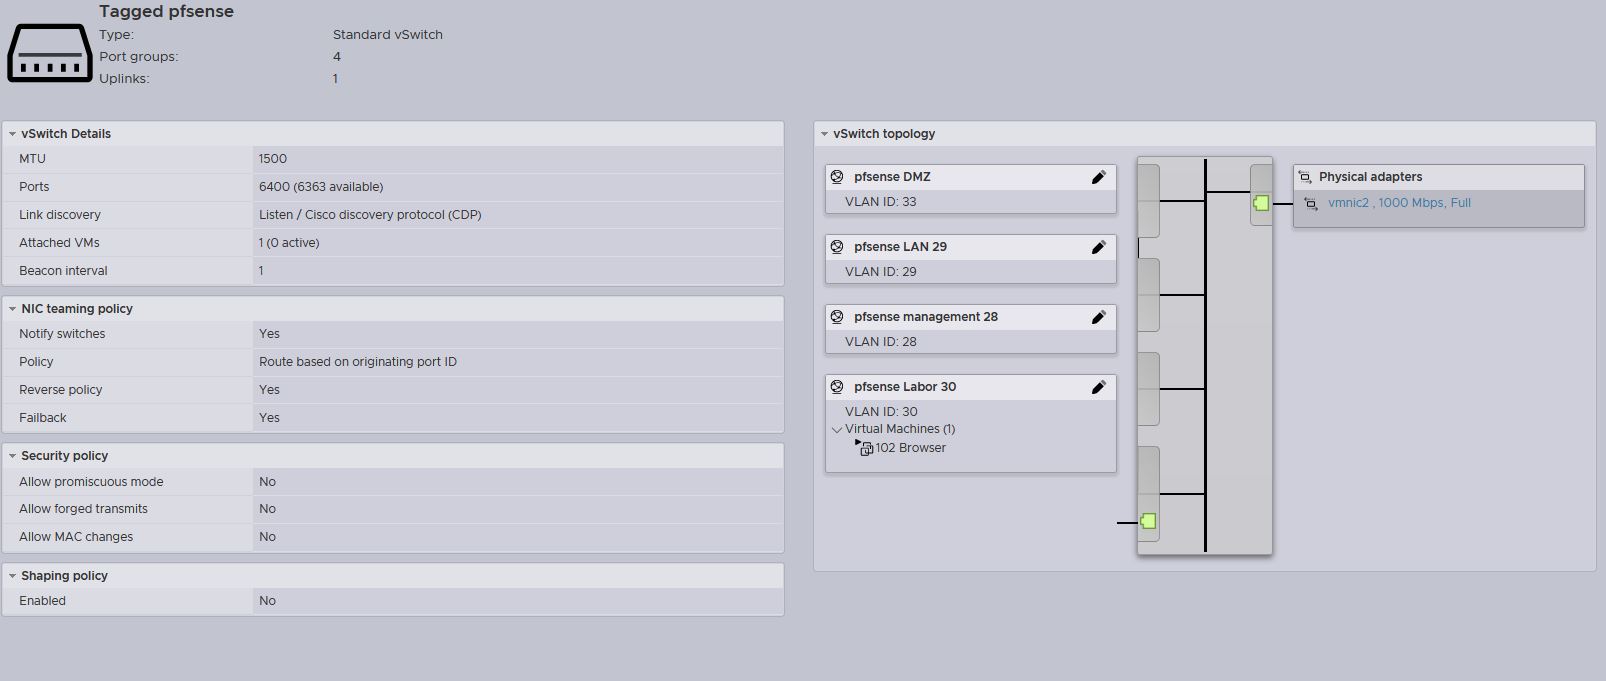Click edit pencil for pfsense Labor 30

tap(1098, 387)
